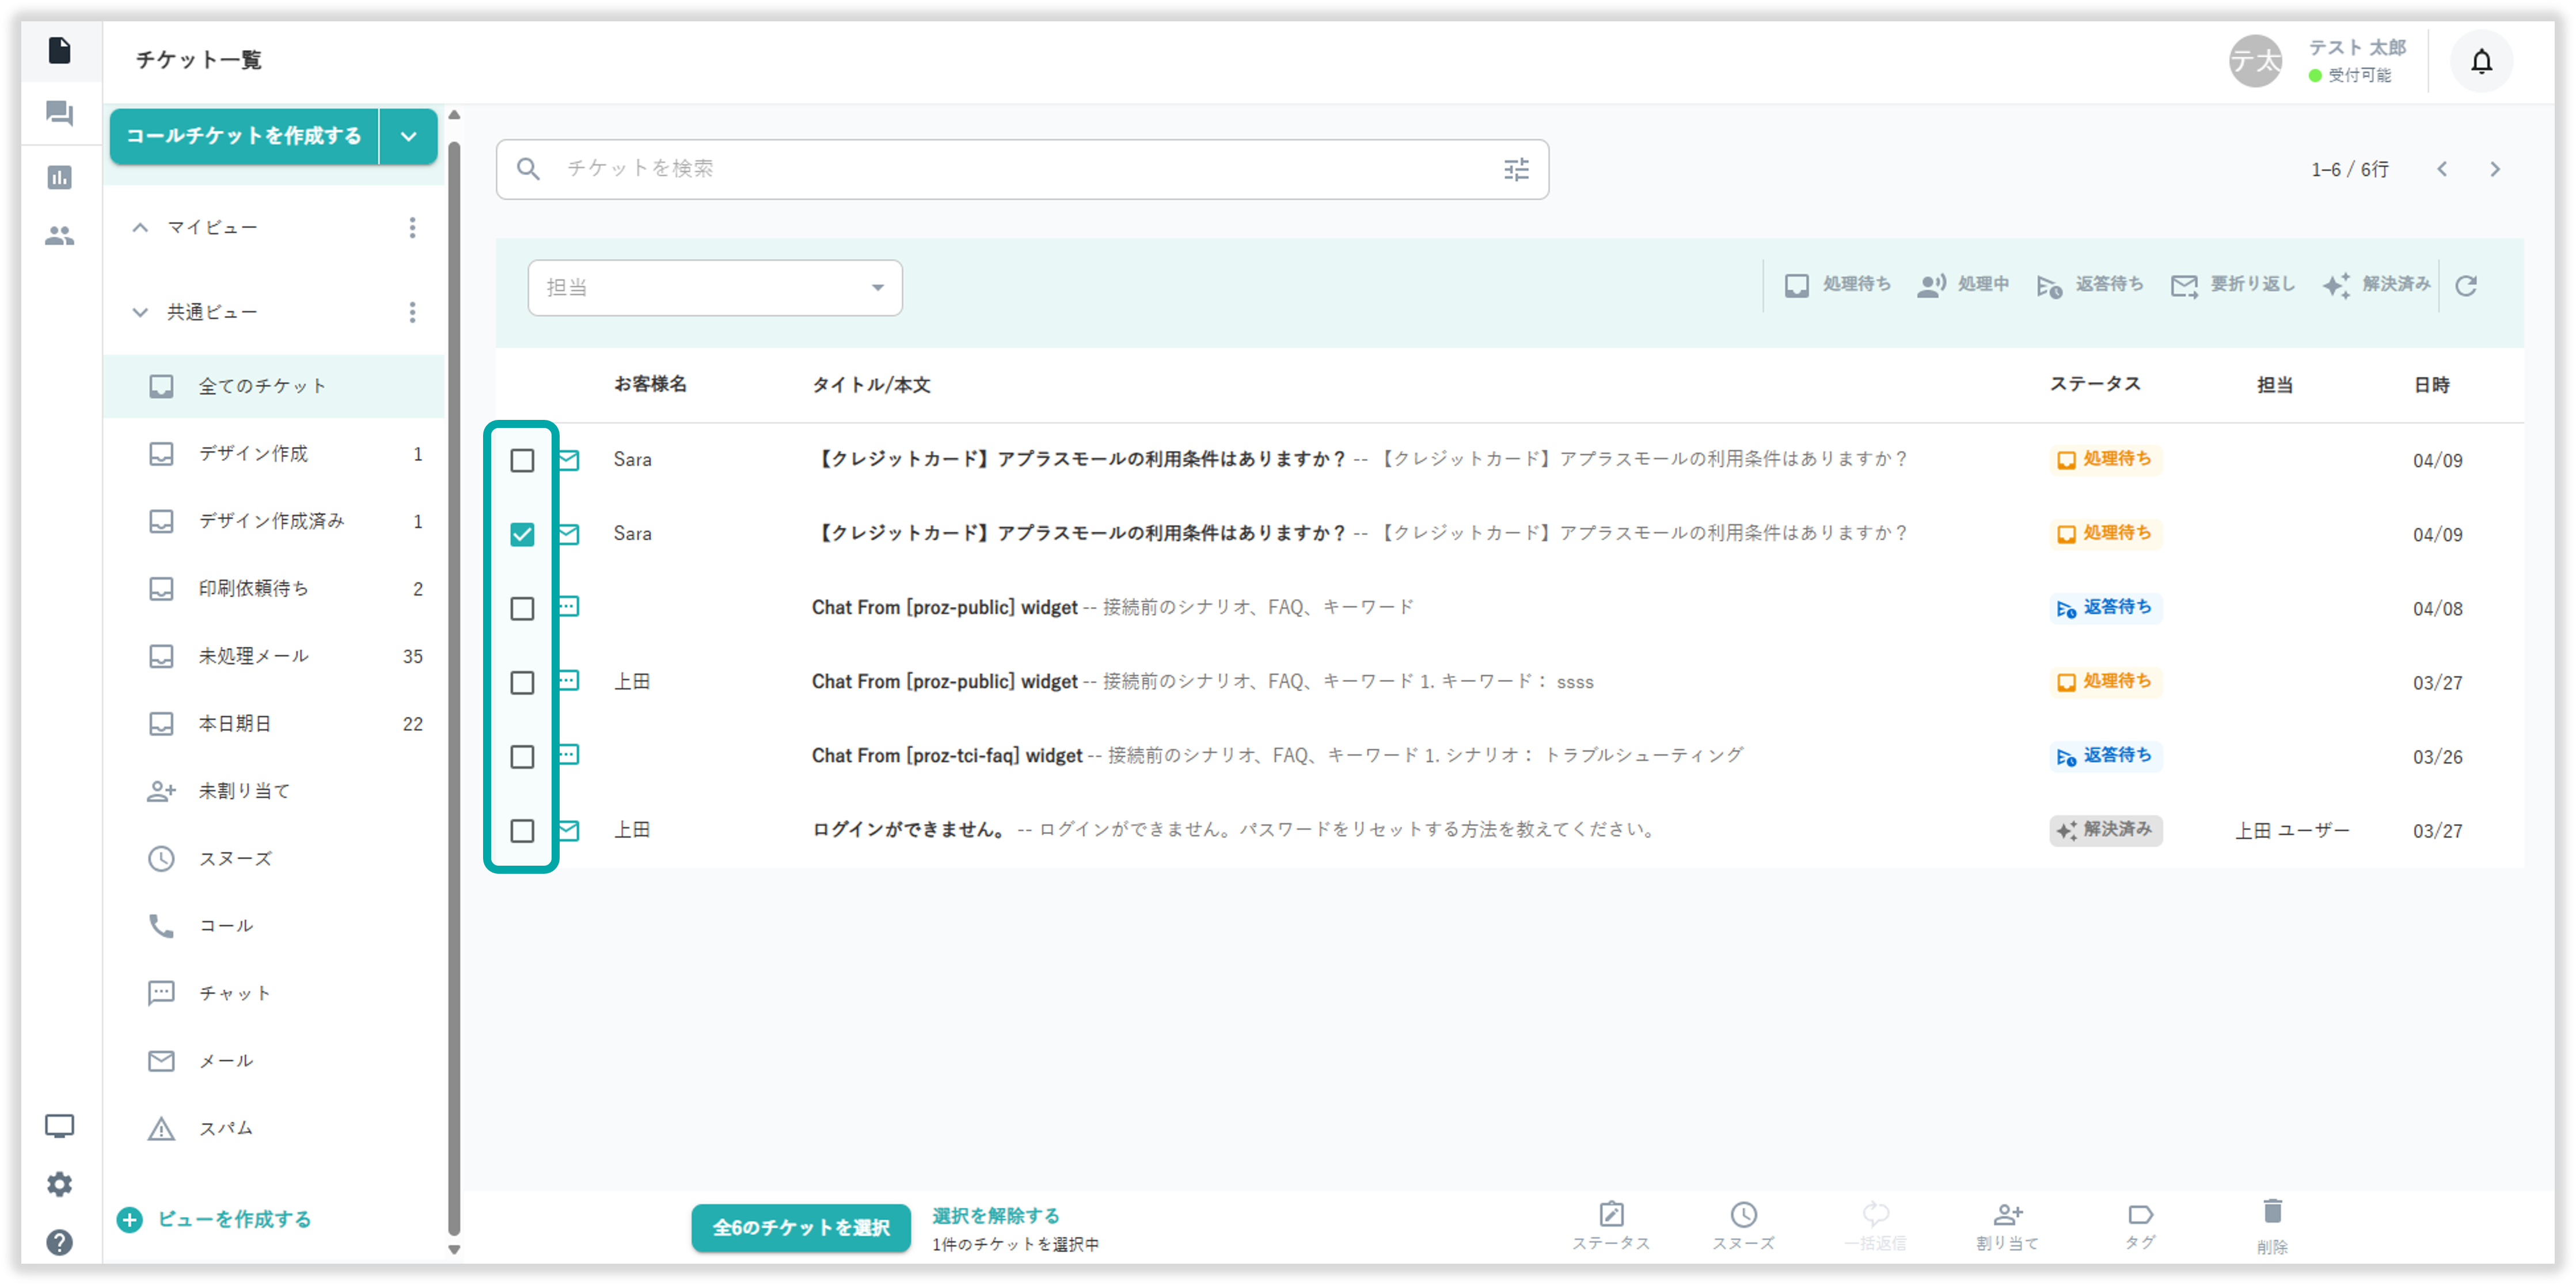Check the first Sara ticket checkbox
The image size is (2576, 1285).
522,460
